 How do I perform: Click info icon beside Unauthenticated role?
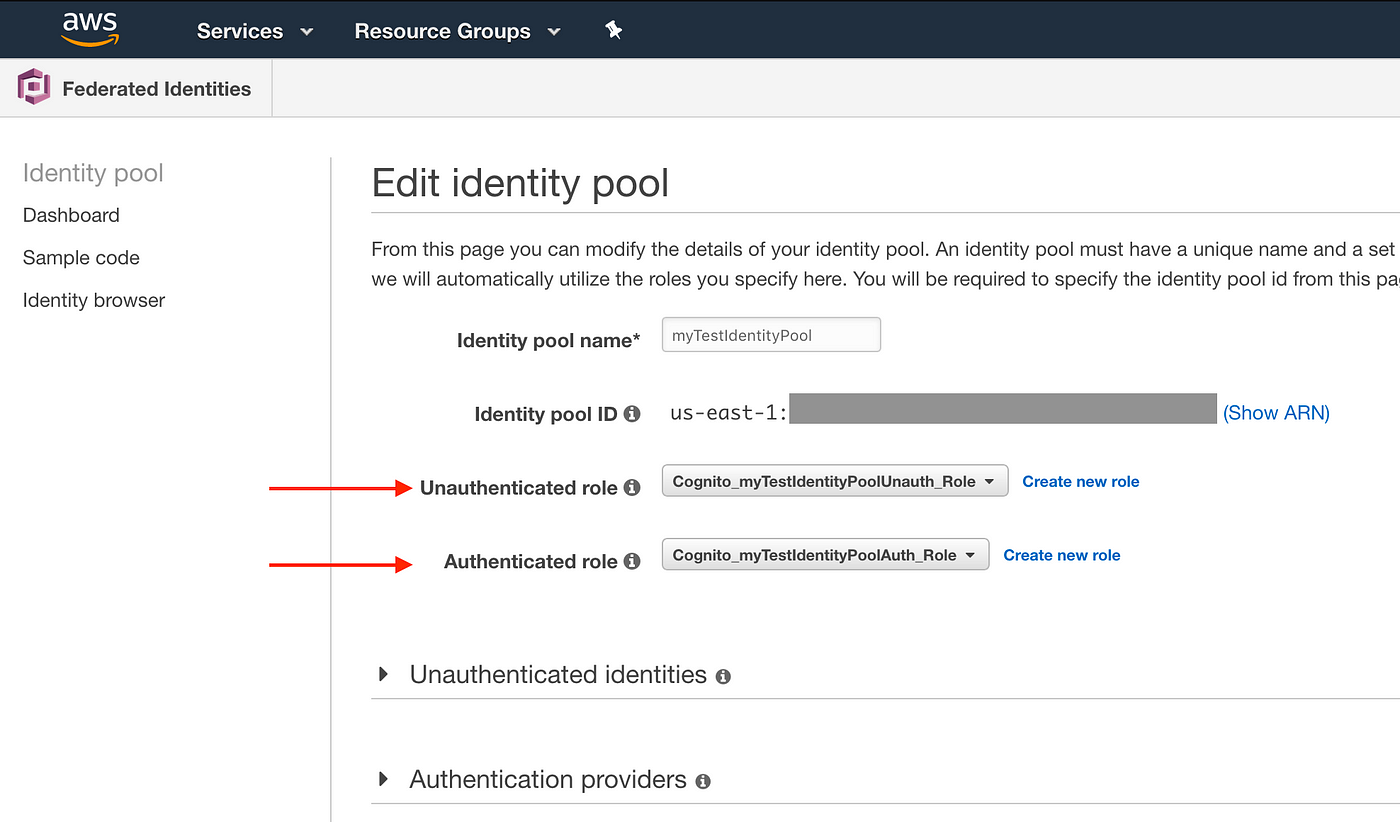pos(632,488)
